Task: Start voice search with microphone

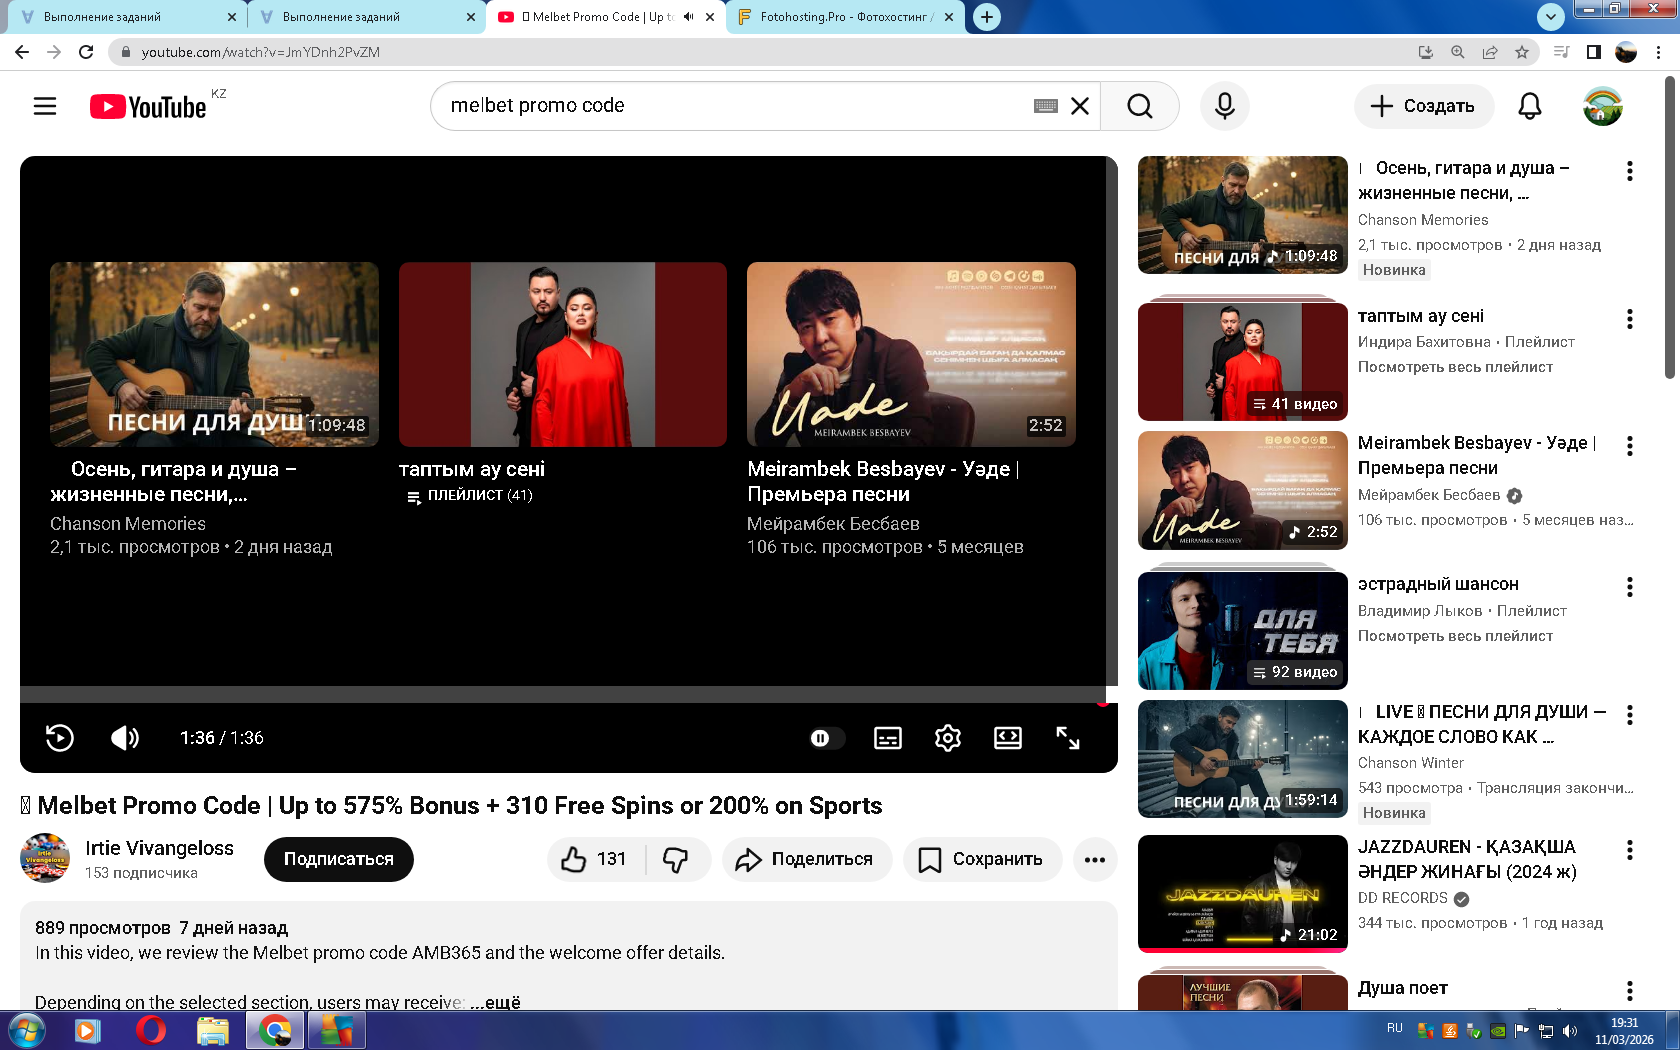Action: click(1225, 106)
